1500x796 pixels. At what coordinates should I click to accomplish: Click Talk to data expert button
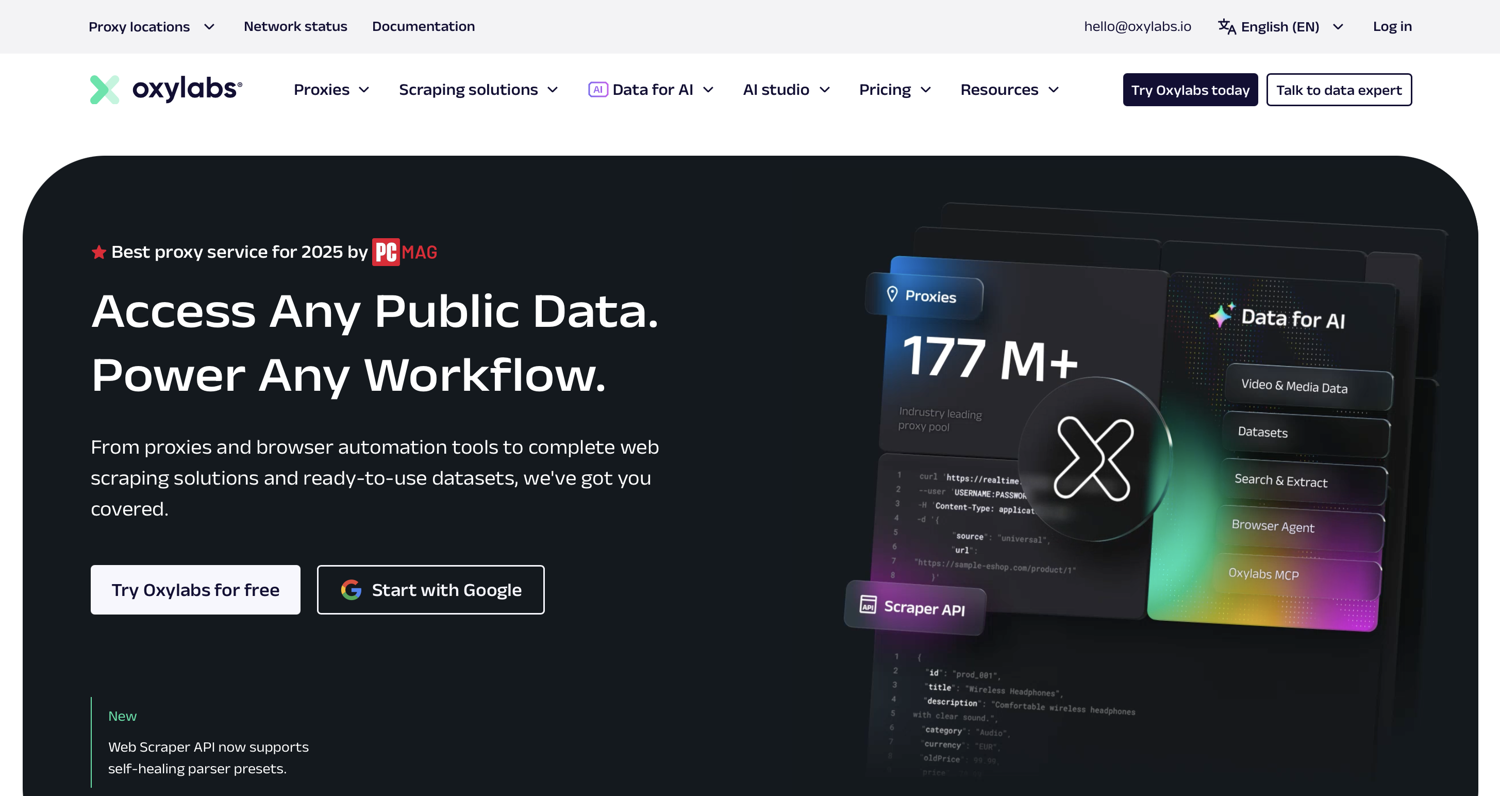coord(1339,90)
